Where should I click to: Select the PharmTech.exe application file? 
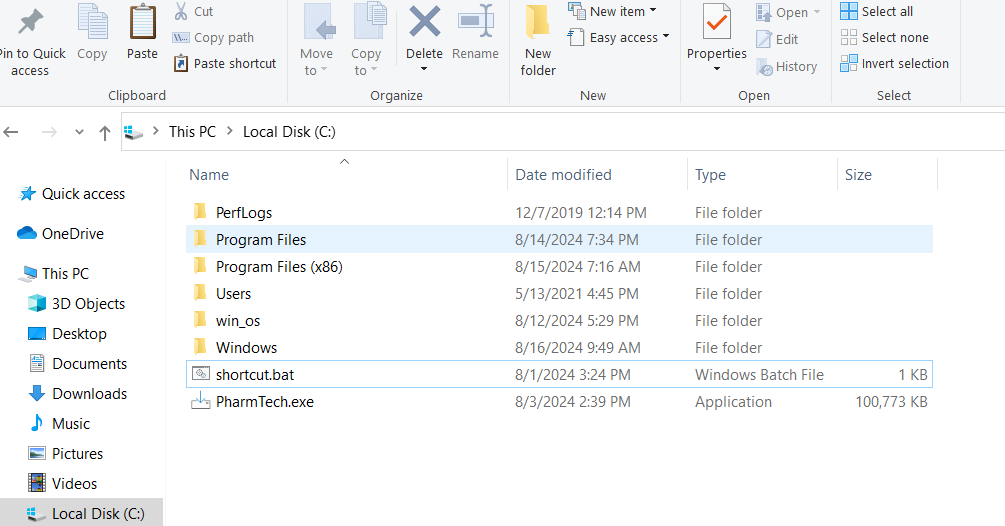(264, 402)
